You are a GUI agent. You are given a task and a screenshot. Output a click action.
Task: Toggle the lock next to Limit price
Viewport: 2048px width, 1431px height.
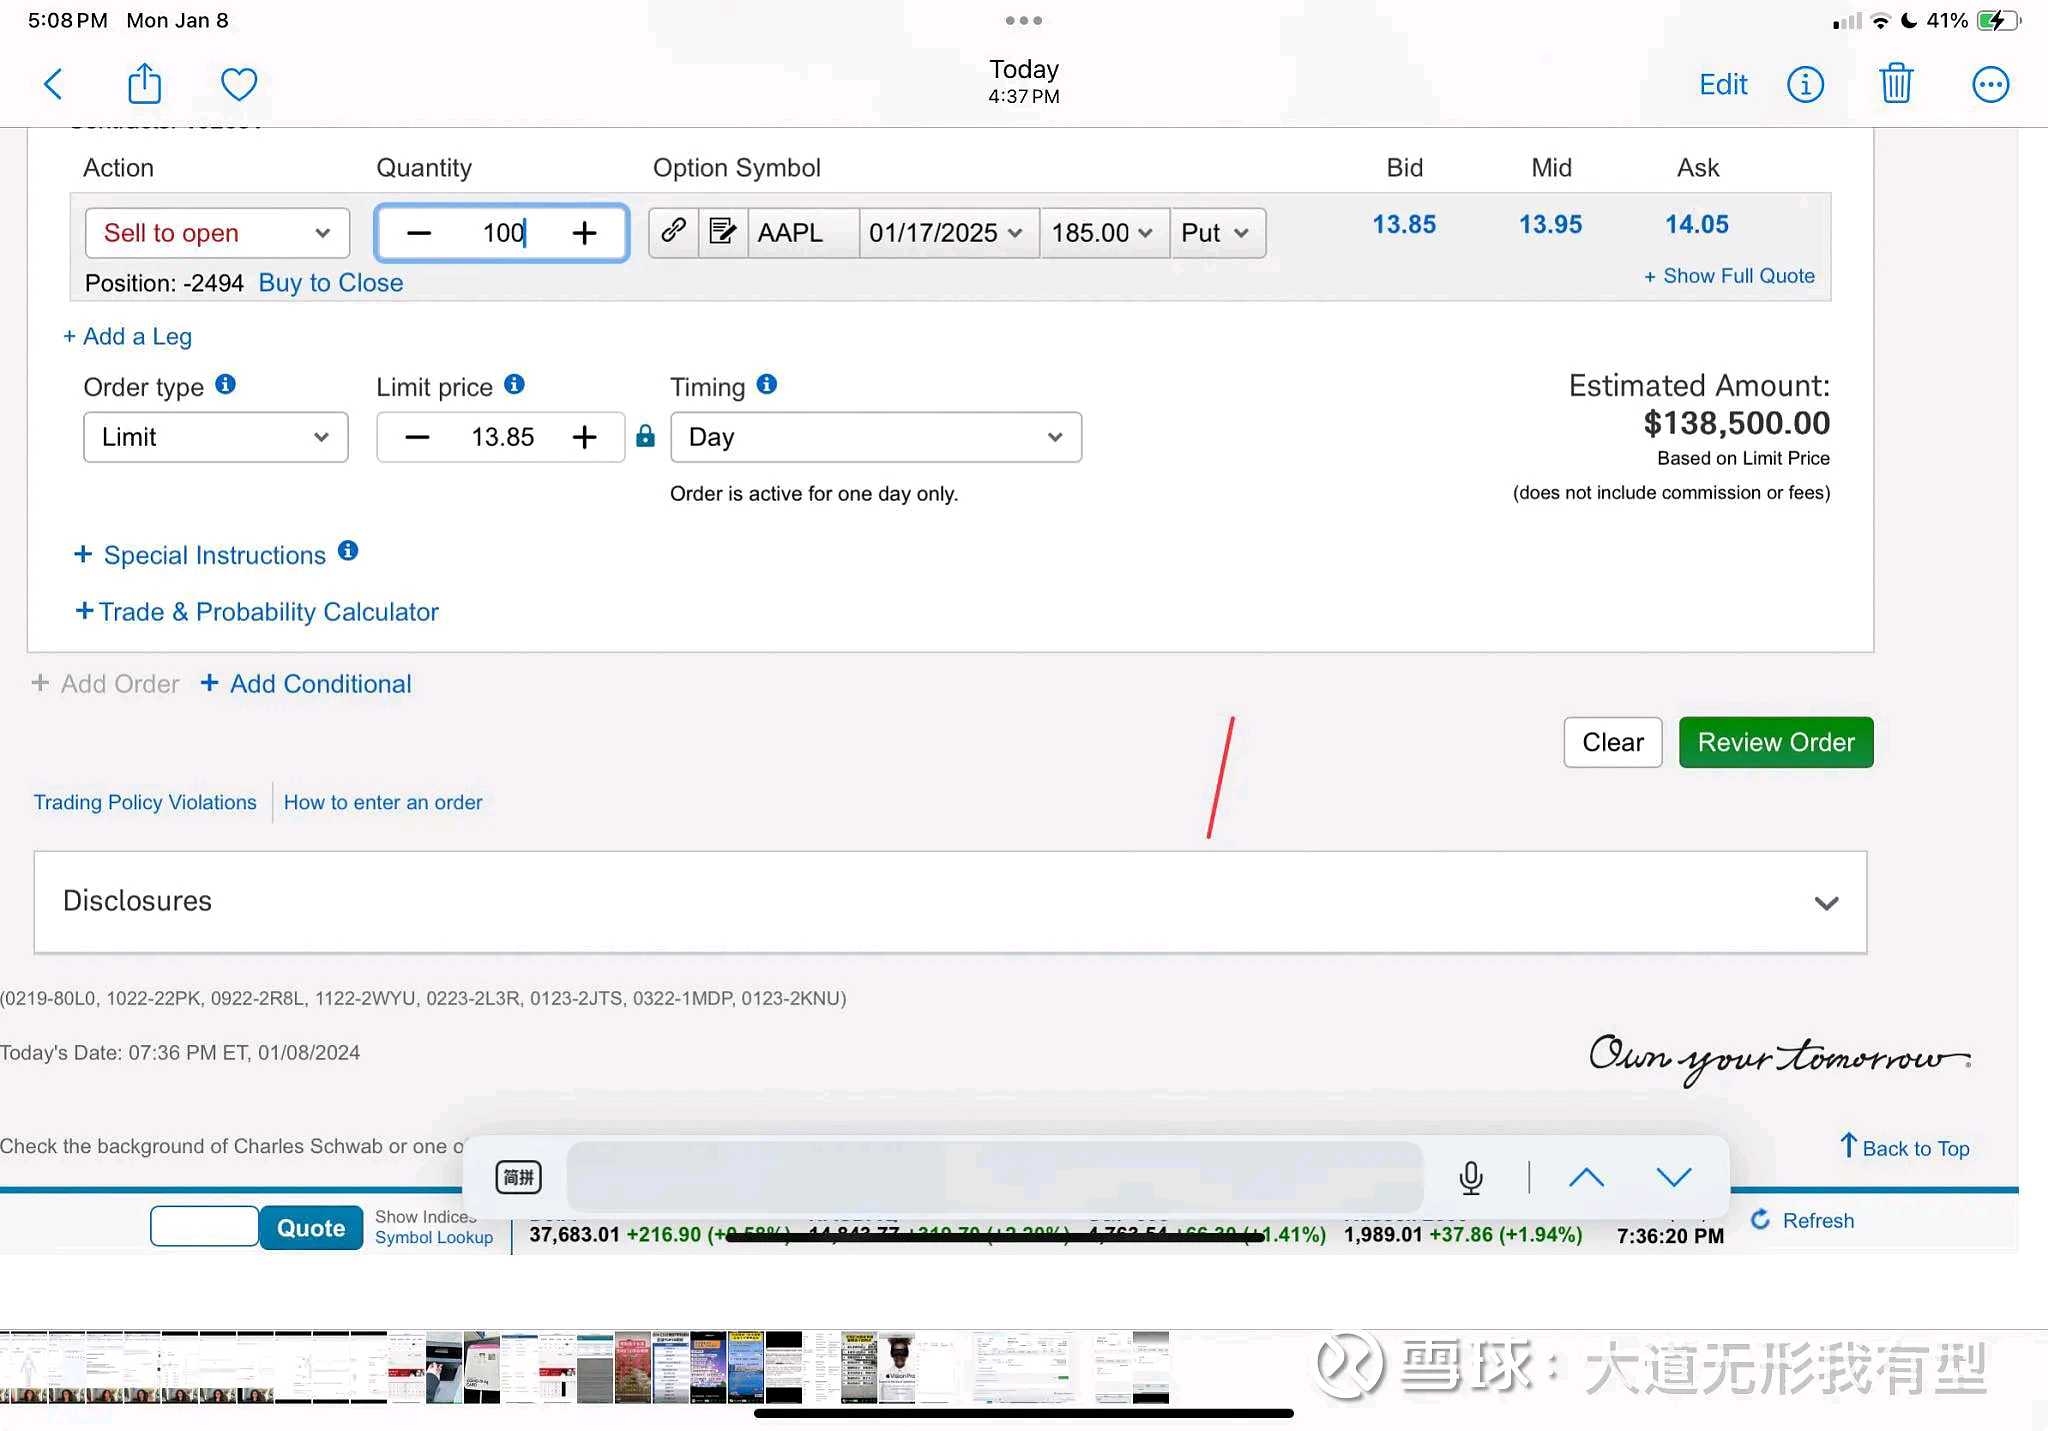[x=645, y=437]
